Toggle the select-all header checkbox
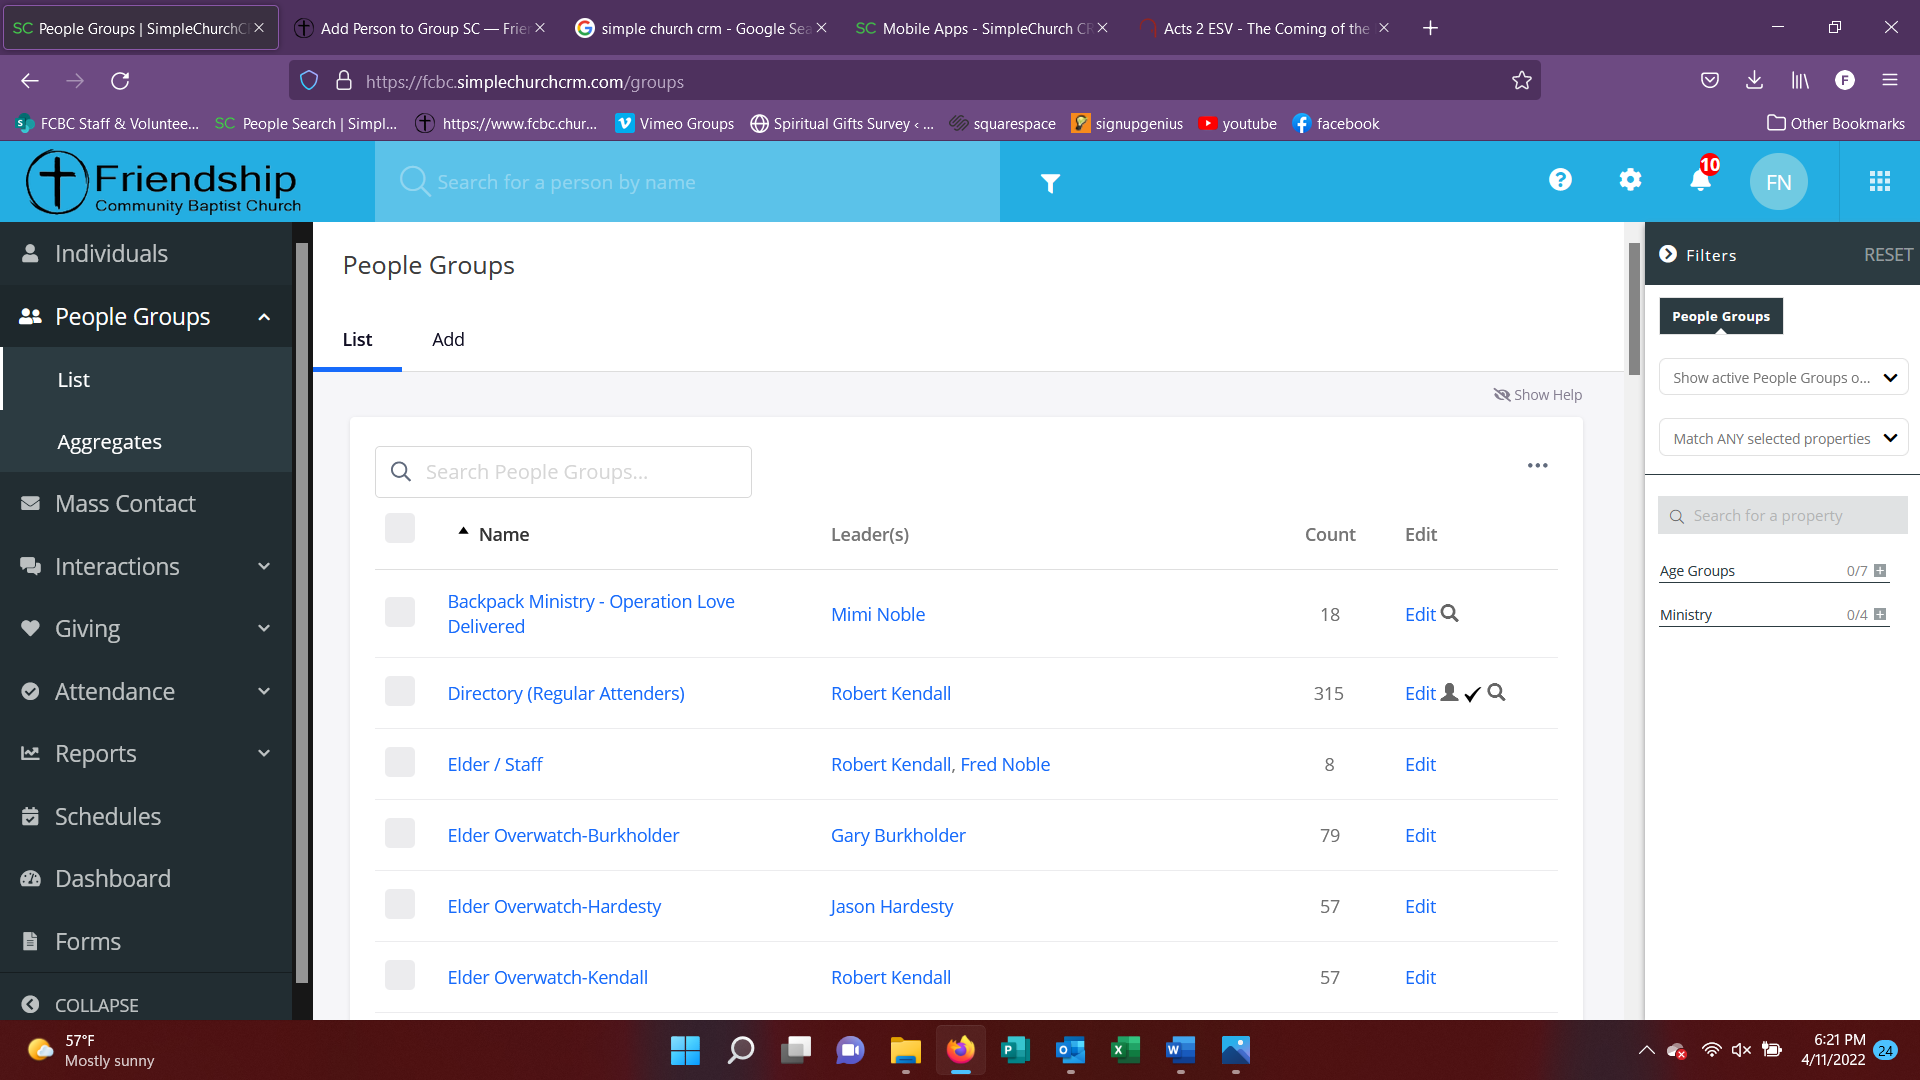The width and height of the screenshot is (1920, 1080). tap(400, 528)
